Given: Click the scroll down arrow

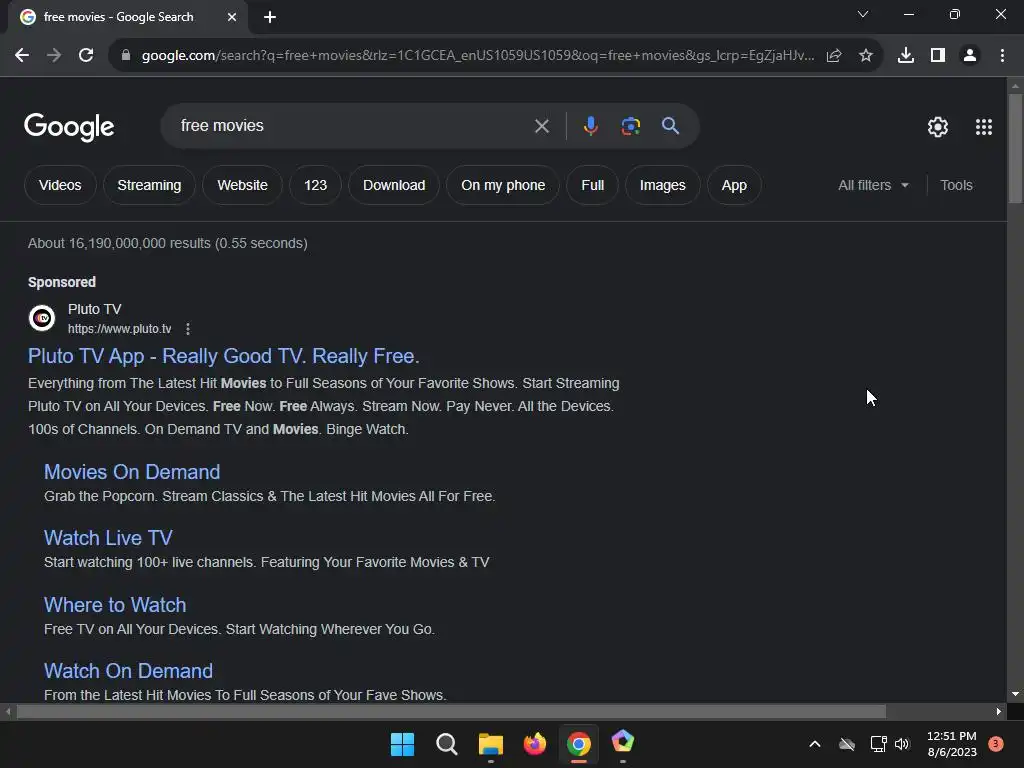Looking at the screenshot, I should coord(1015,694).
